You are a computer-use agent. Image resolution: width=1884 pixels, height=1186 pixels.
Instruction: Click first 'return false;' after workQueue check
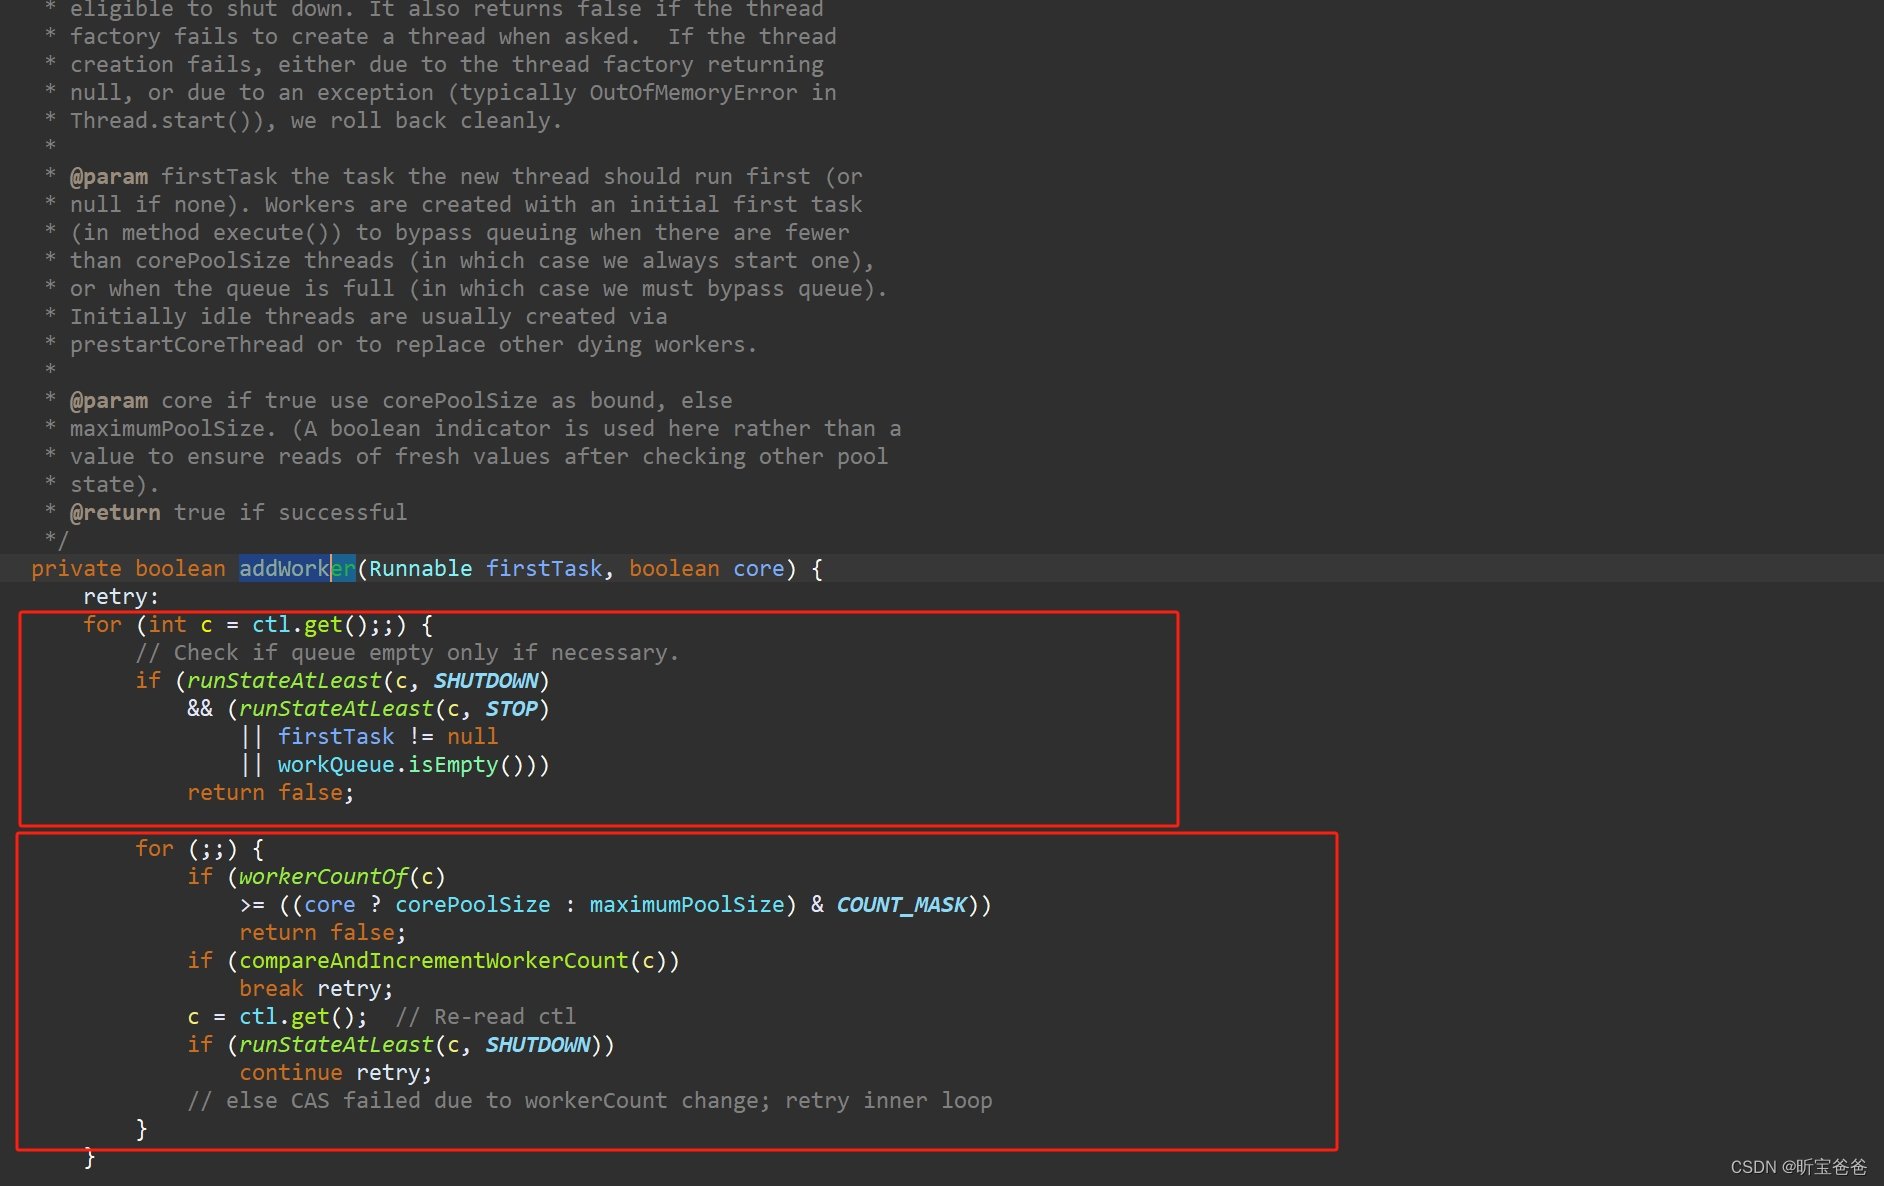click(271, 792)
